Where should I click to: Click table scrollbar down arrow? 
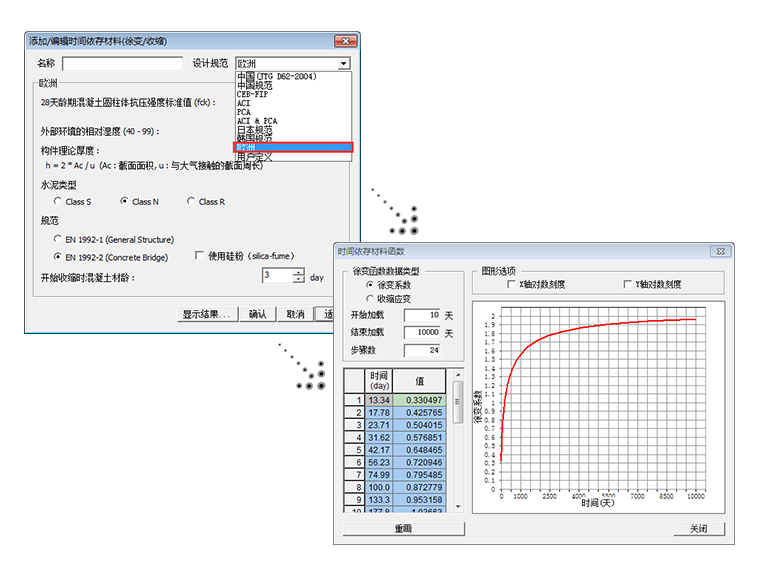pos(458,507)
